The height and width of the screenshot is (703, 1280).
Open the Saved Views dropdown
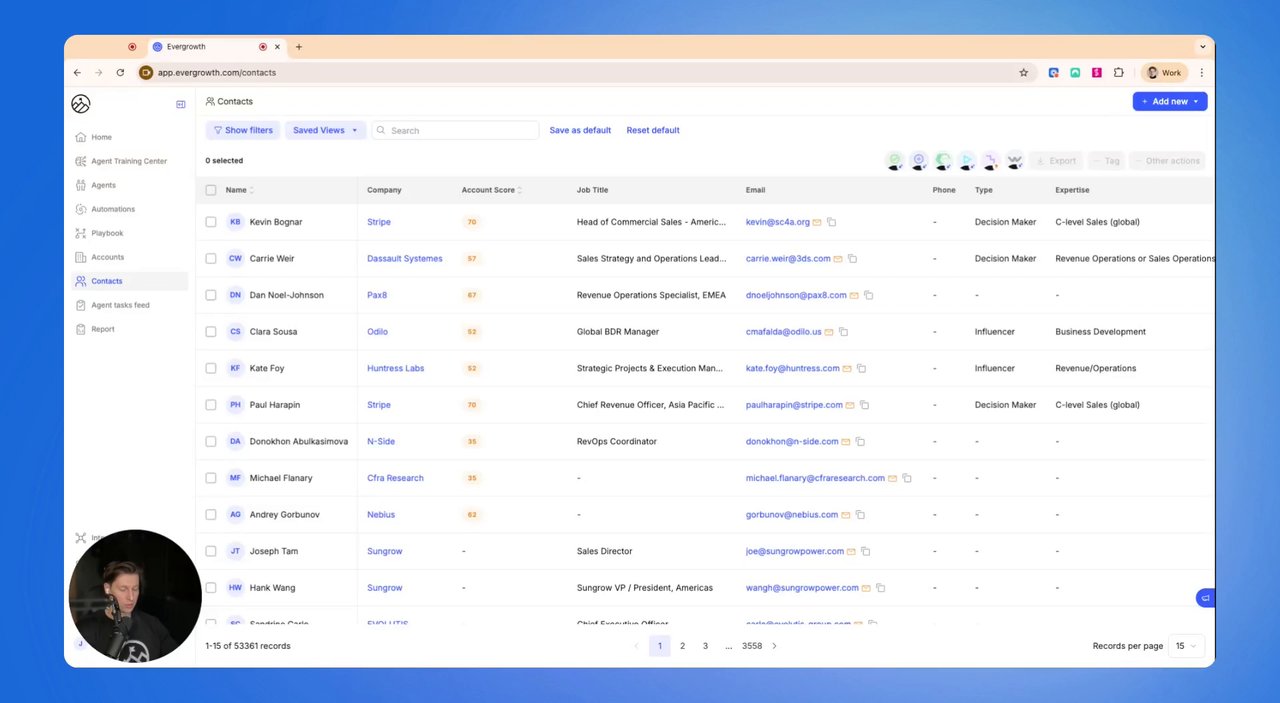pyautogui.click(x=325, y=130)
